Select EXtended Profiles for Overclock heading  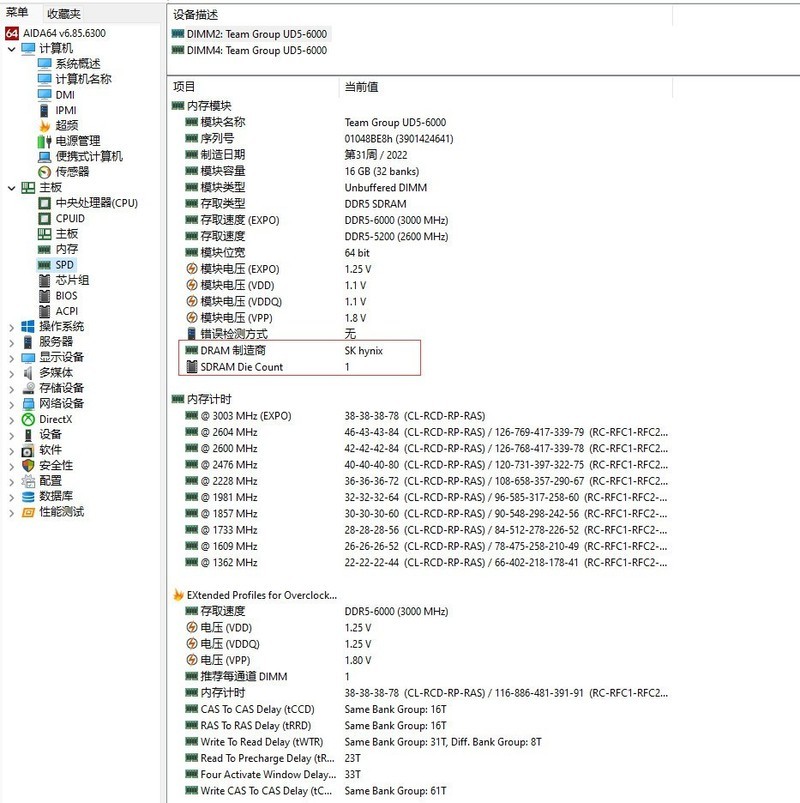click(255, 595)
